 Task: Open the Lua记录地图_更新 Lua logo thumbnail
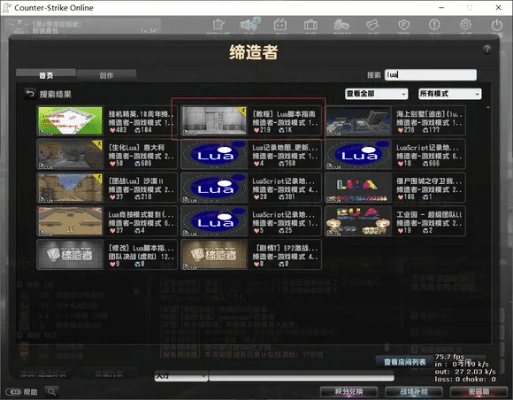point(214,154)
